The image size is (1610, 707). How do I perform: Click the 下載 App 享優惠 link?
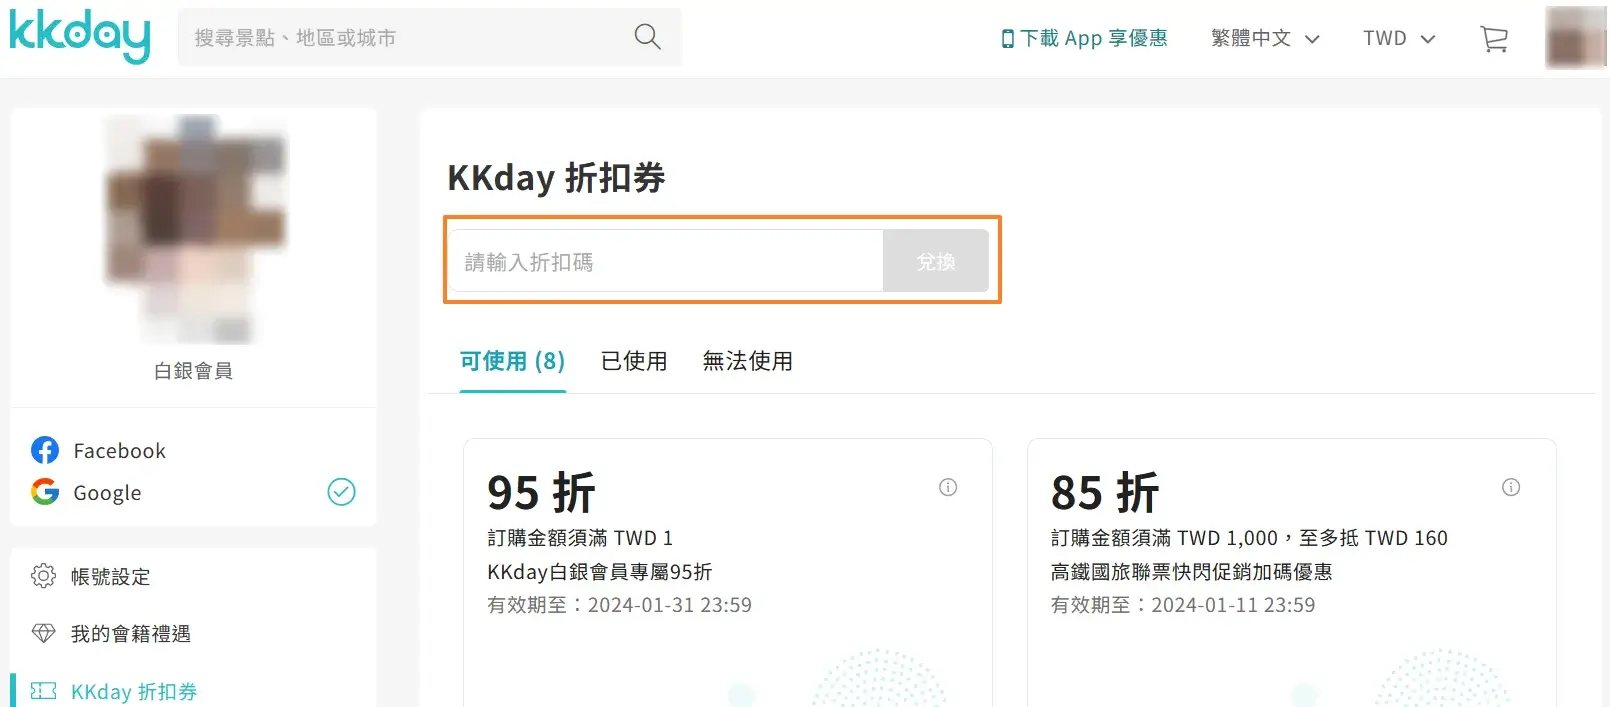[1085, 38]
